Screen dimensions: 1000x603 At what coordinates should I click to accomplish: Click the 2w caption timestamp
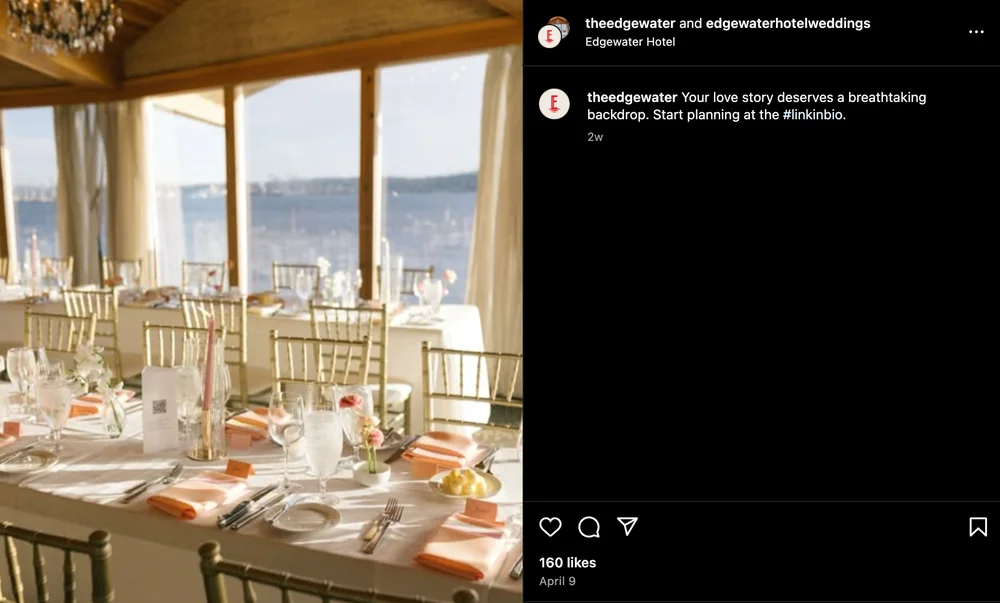click(x=595, y=137)
